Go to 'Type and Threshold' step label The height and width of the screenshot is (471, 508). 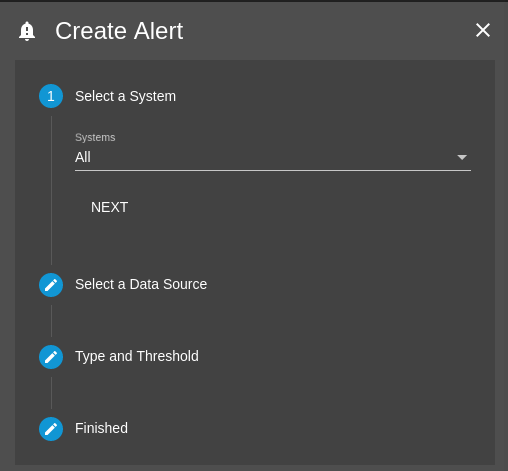point(137,356)
